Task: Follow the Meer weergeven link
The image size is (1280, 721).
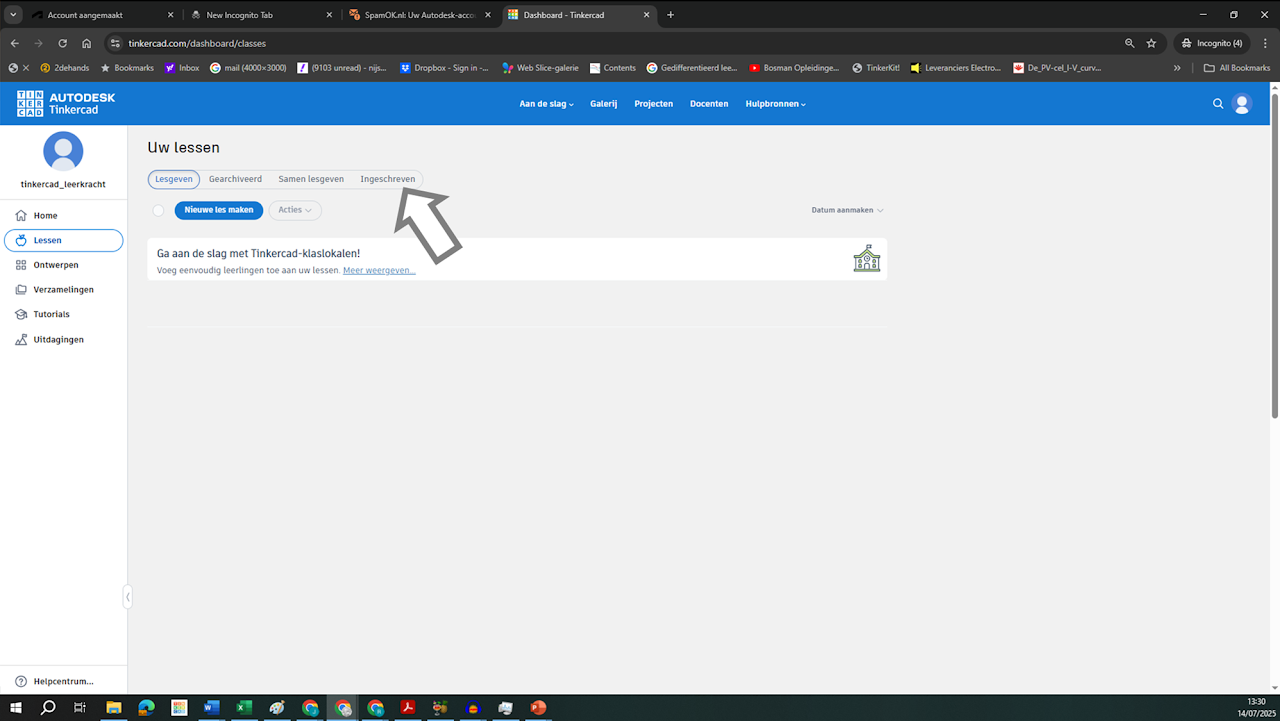Action: [x=379, y=271]
